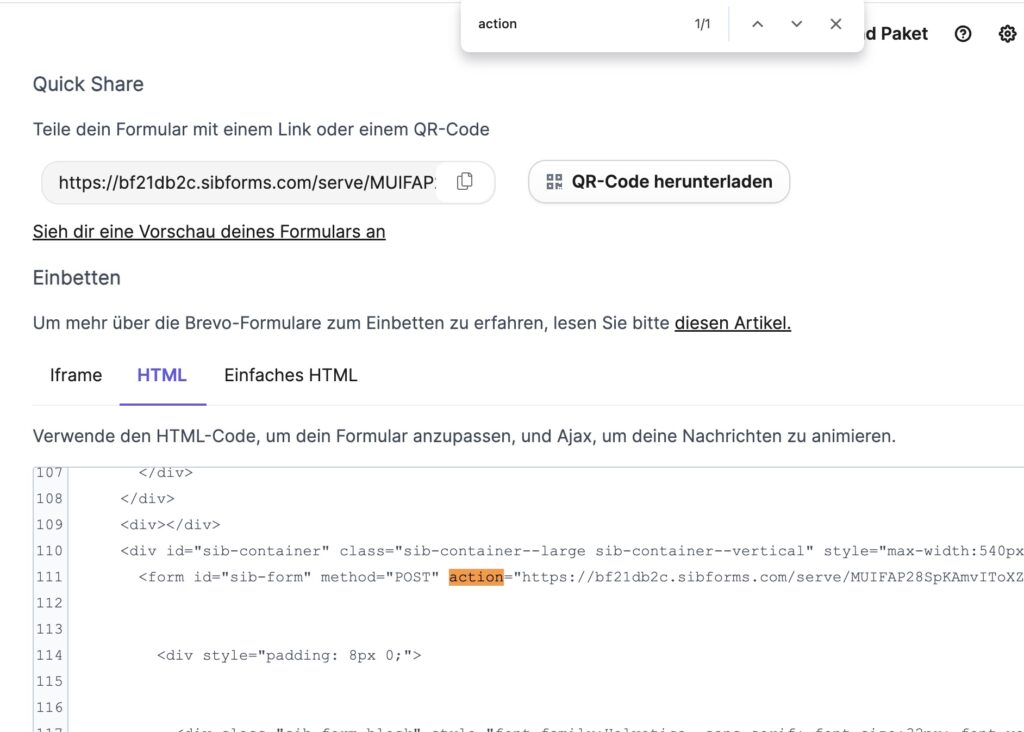Open settings via the gear icon

1007,34
